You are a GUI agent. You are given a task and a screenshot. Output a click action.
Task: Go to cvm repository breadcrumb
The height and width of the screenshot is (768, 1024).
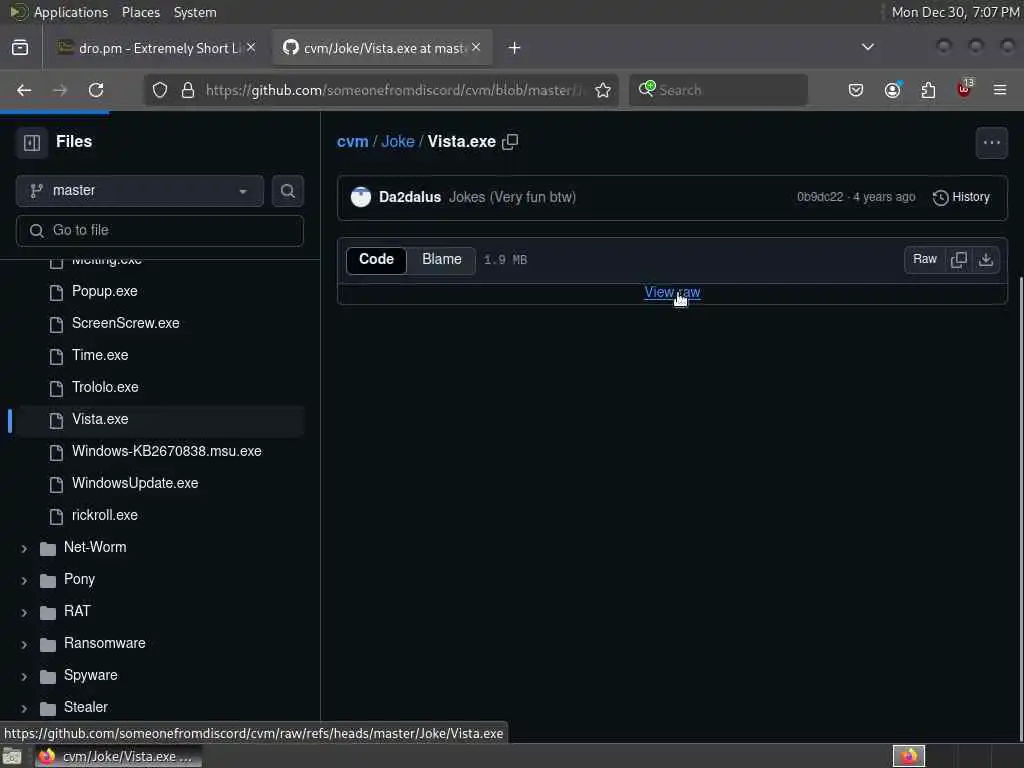pos(353,142)
